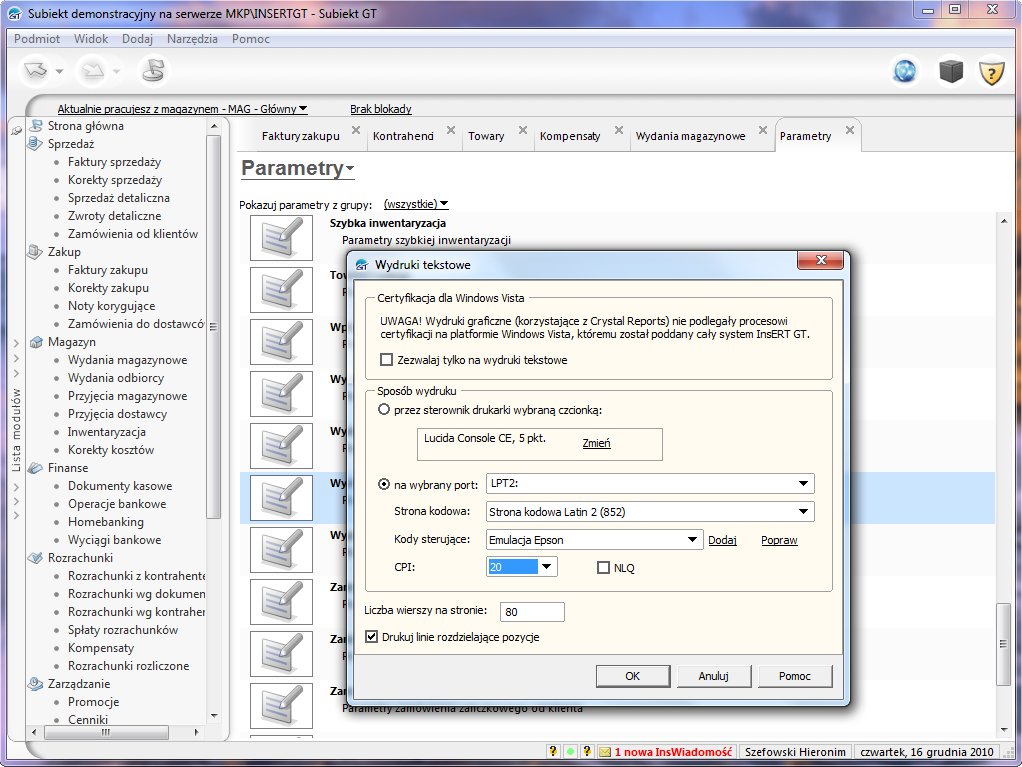
Task: Click the globe icon in the top toolbar
Action: point(905,71)
